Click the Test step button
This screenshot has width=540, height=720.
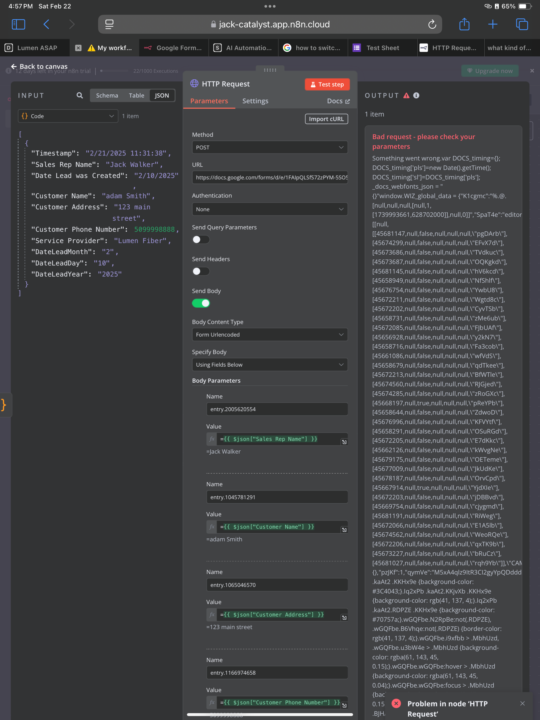point(327,84)
